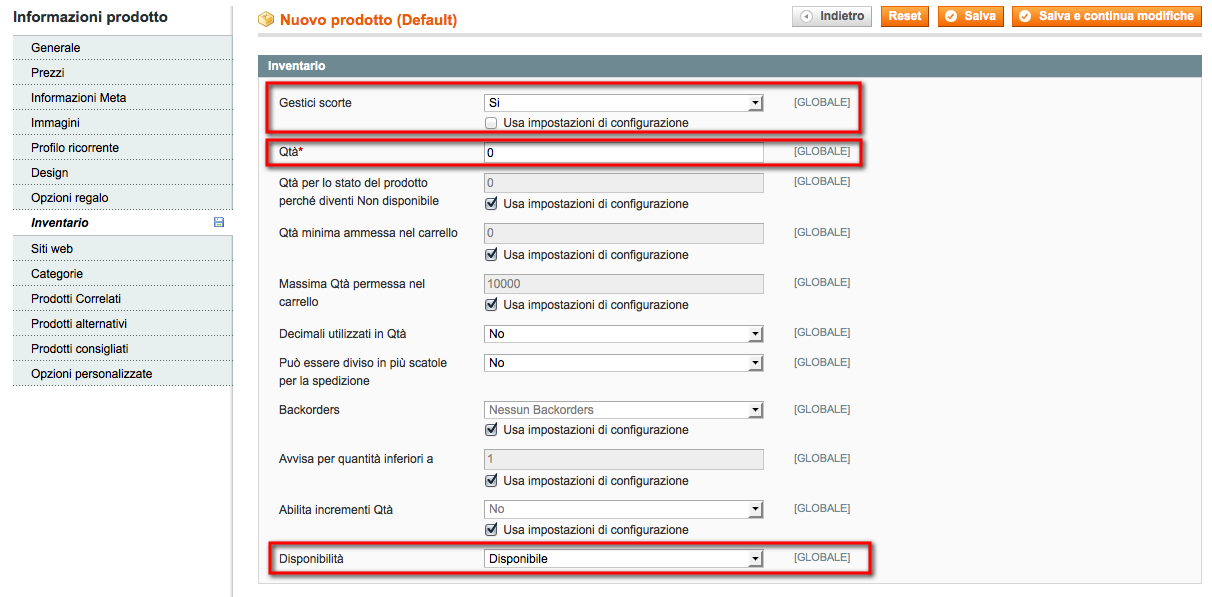The image size is (1212, 597).
Task: Click the Indietro back arrow button
Action: pyautogui.click(x=832, y=17)
